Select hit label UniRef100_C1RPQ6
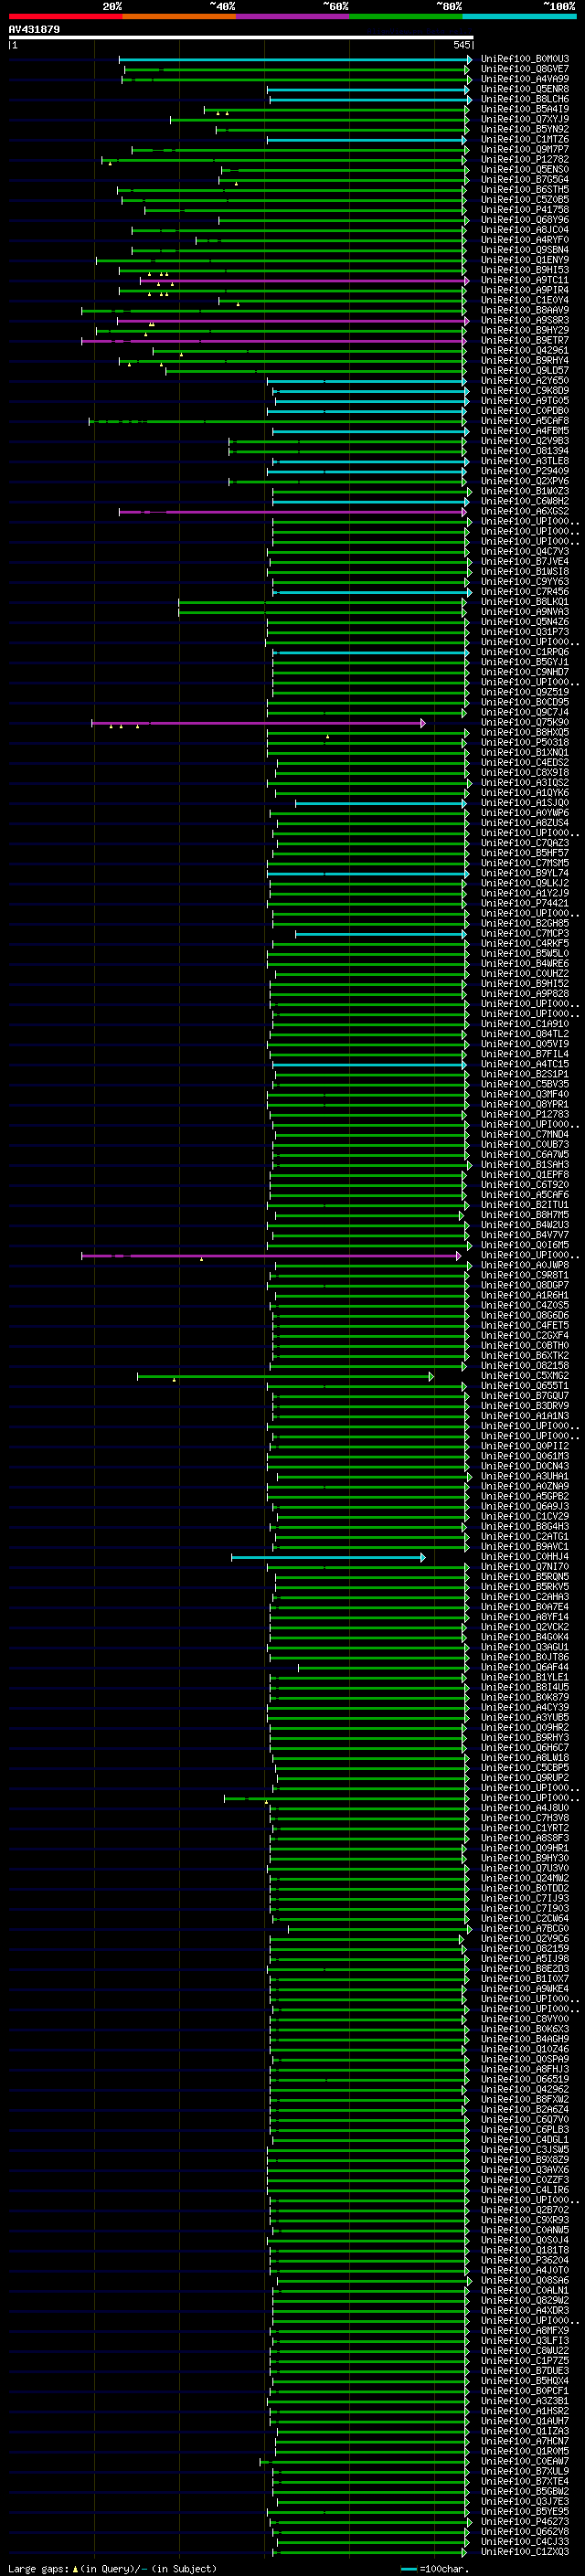The image size is (585, 2576). [525, 653]
